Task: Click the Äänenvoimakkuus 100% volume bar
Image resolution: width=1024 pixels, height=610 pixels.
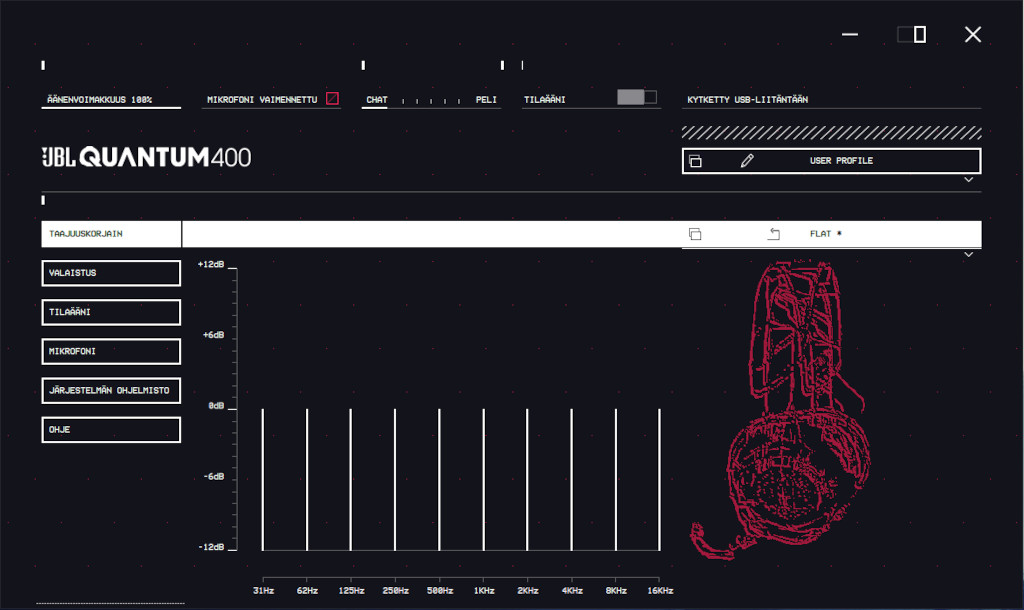Action: pyautogui.click(x=111, y=100)
